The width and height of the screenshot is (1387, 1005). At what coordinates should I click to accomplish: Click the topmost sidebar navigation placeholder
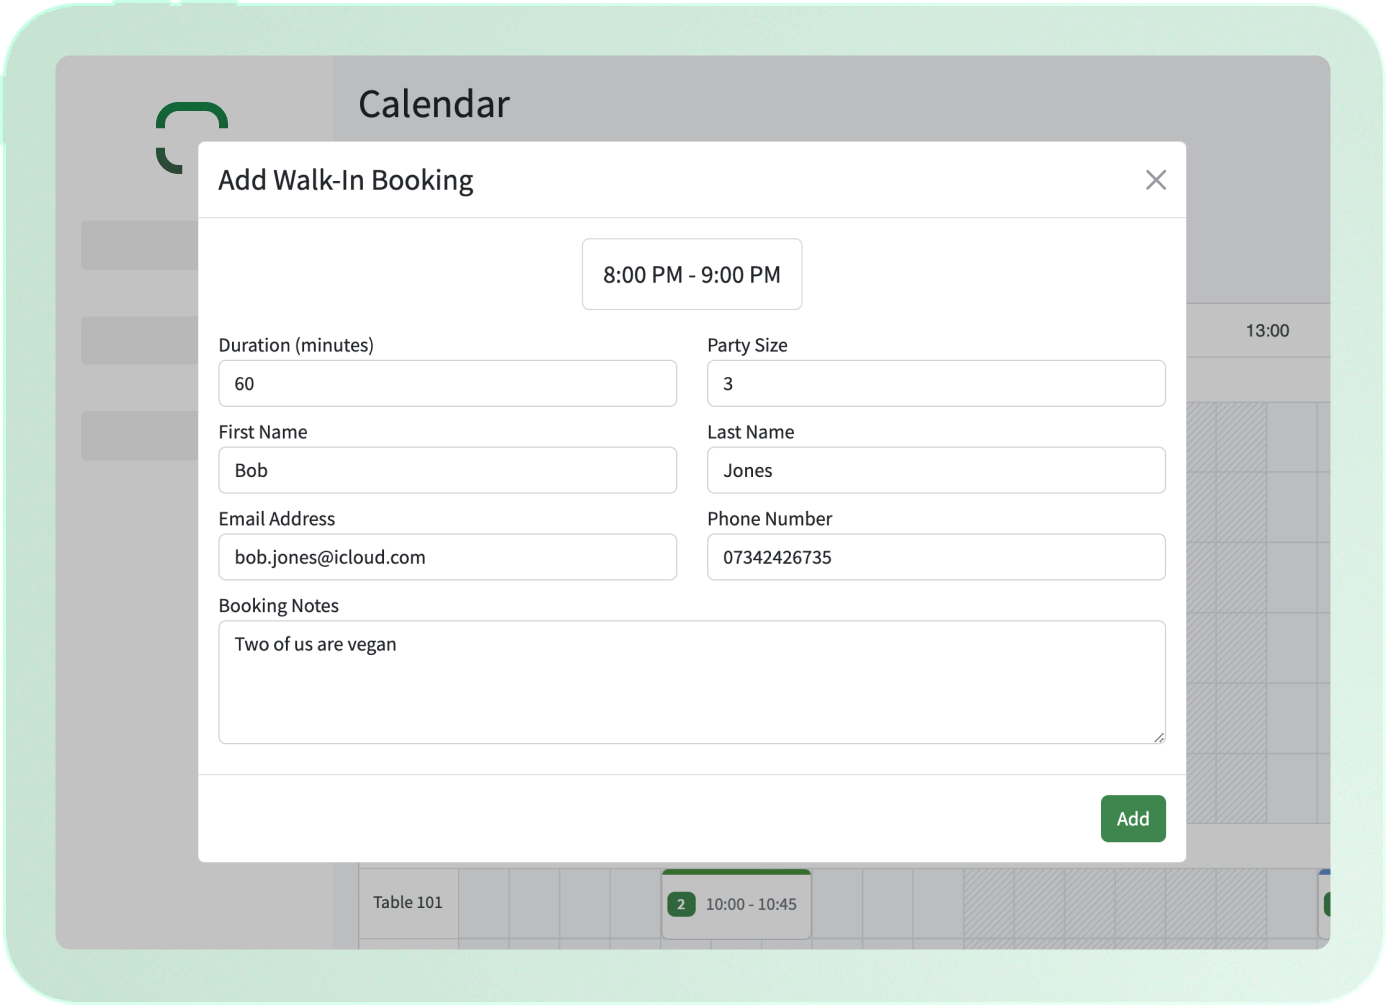[x=140, y=244]
